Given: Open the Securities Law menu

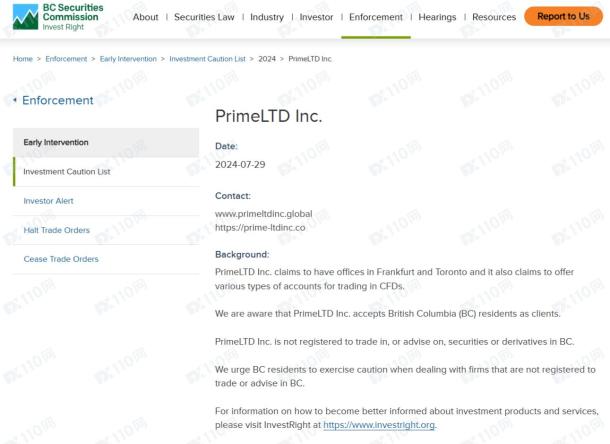Looking at the screenshot, I should 204,17.
